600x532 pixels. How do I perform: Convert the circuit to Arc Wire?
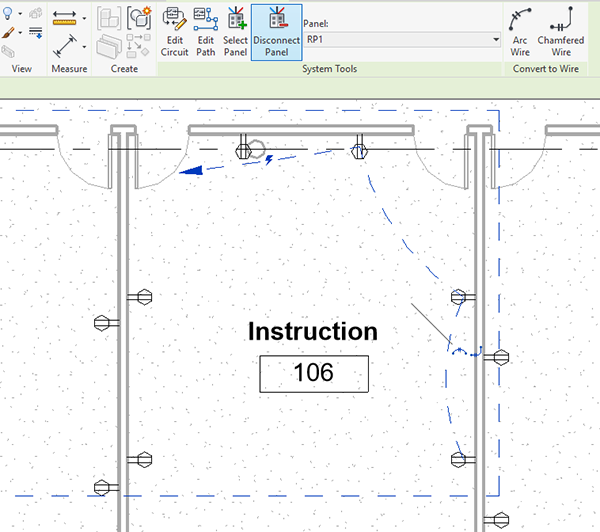pos(520,29)
